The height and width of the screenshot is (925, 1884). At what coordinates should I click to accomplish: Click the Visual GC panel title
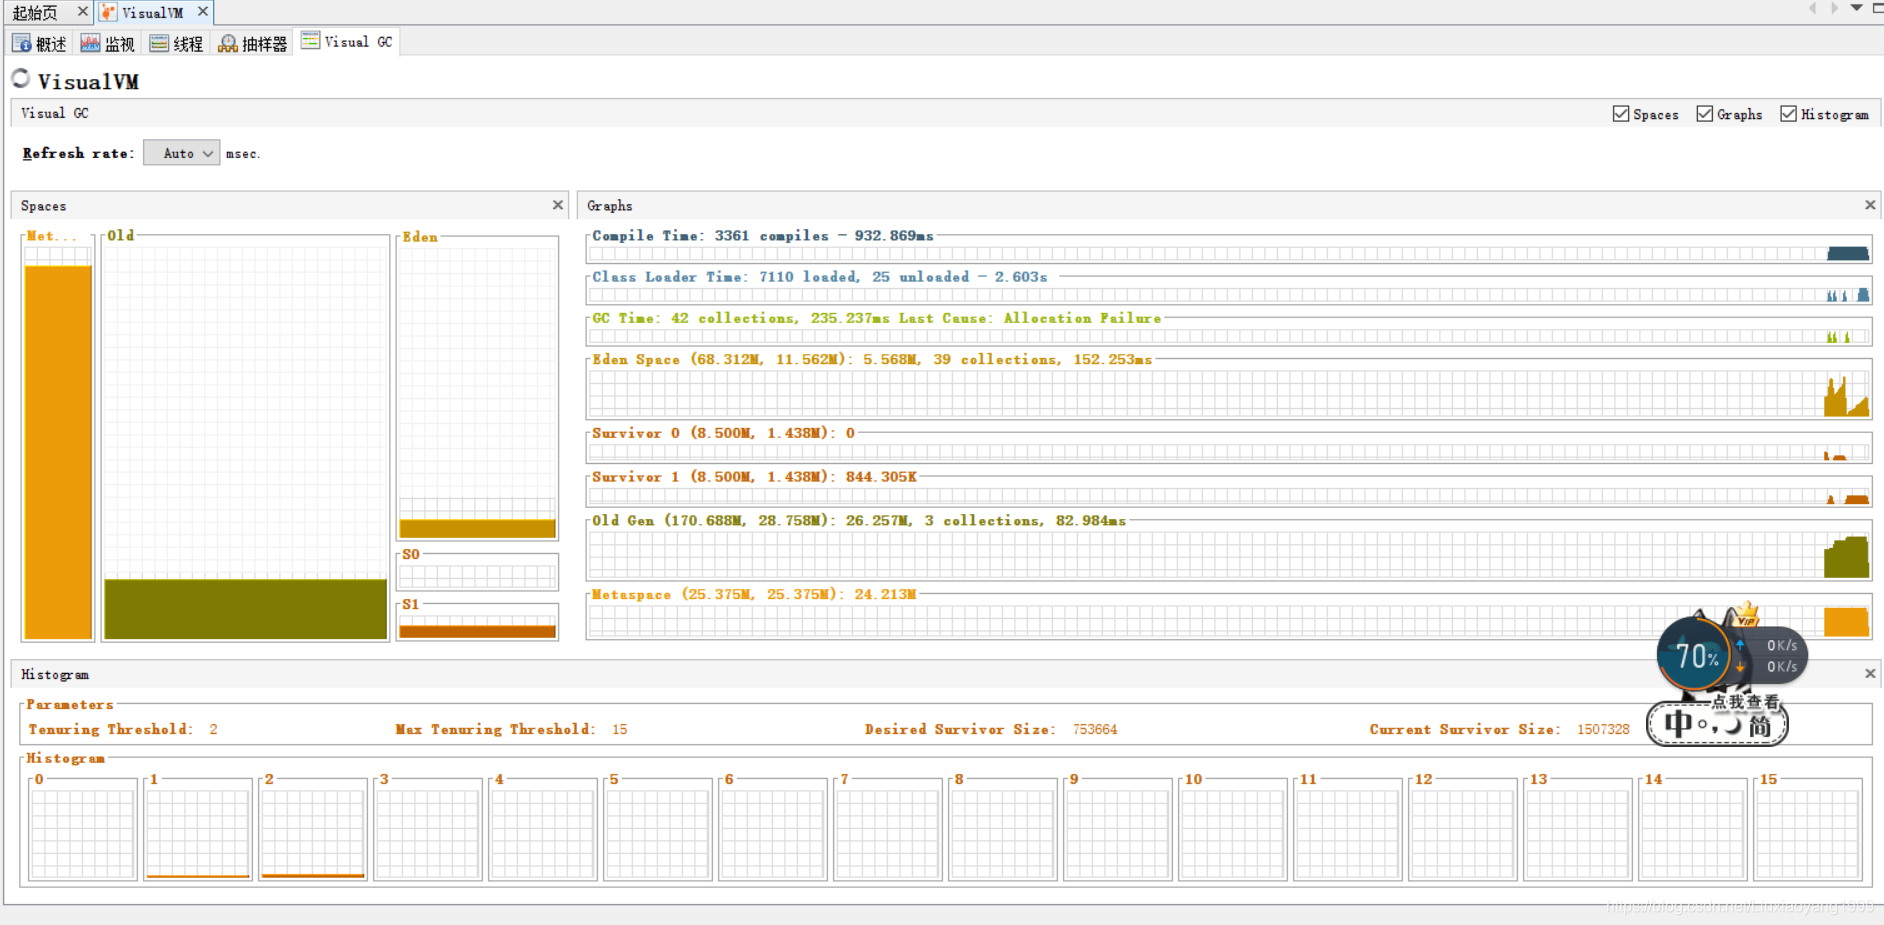55,113
